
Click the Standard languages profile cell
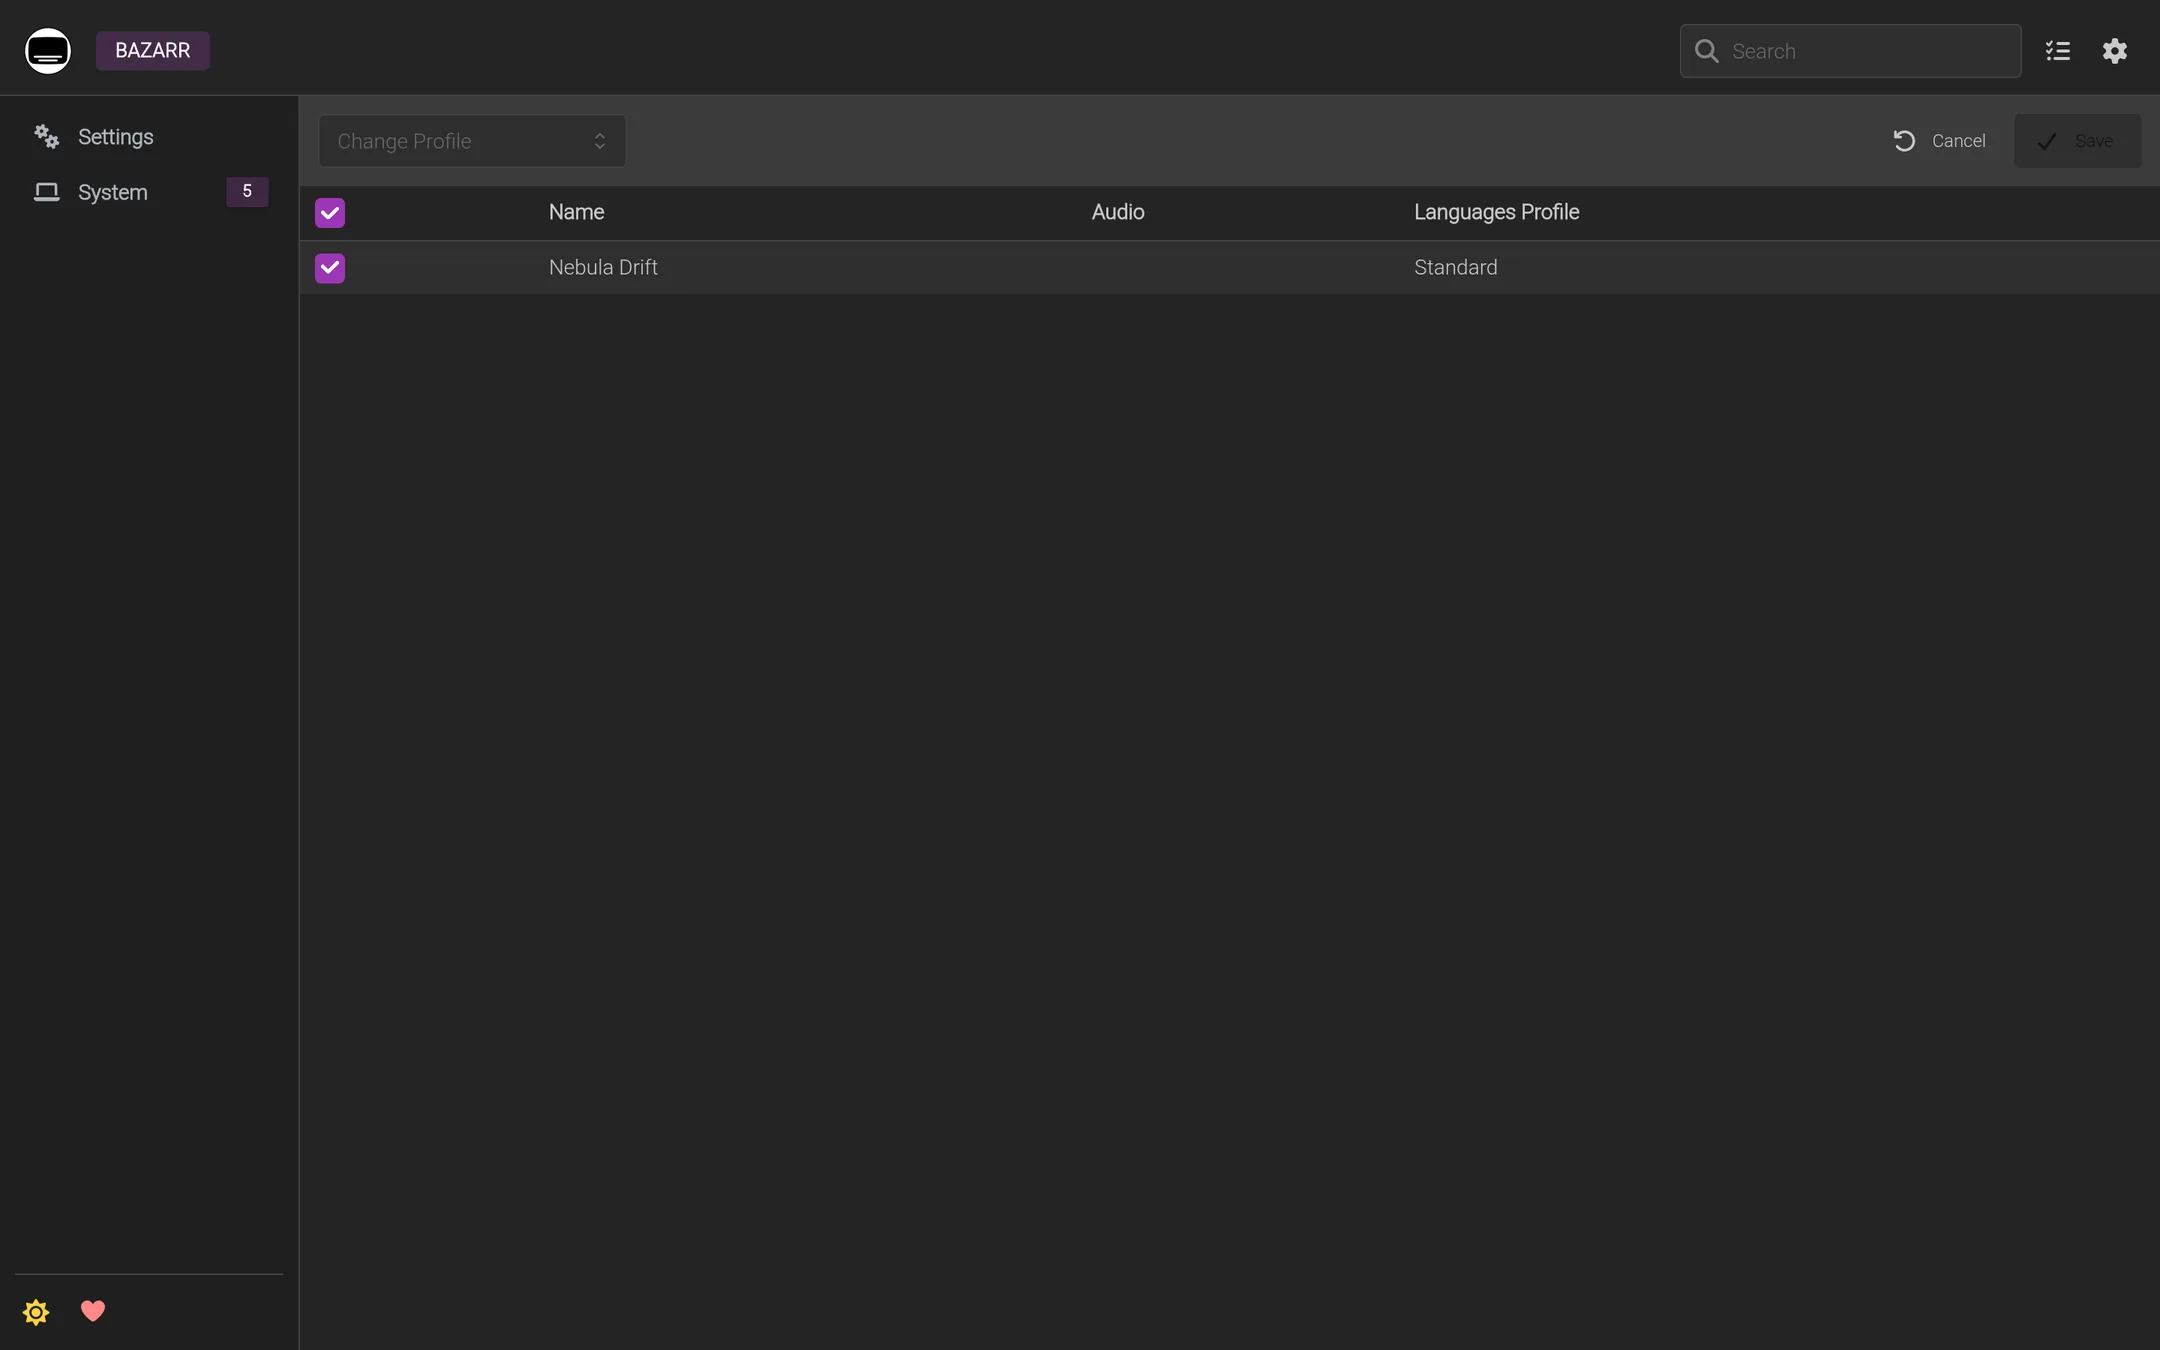(1455, 267)
